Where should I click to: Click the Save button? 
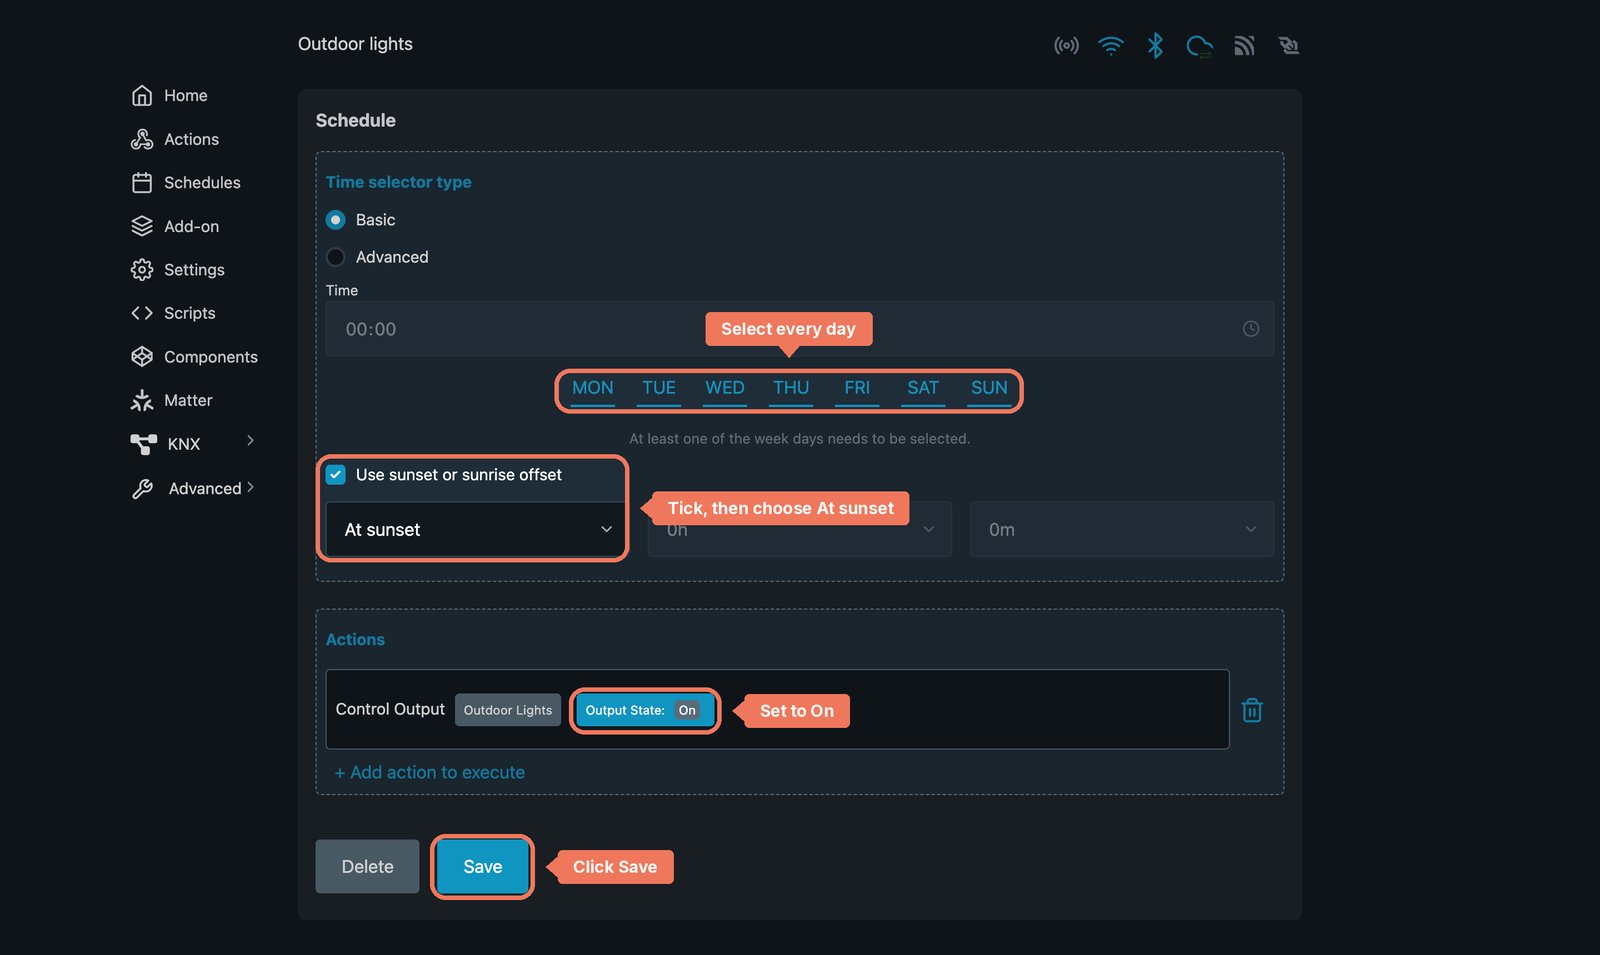483,867
